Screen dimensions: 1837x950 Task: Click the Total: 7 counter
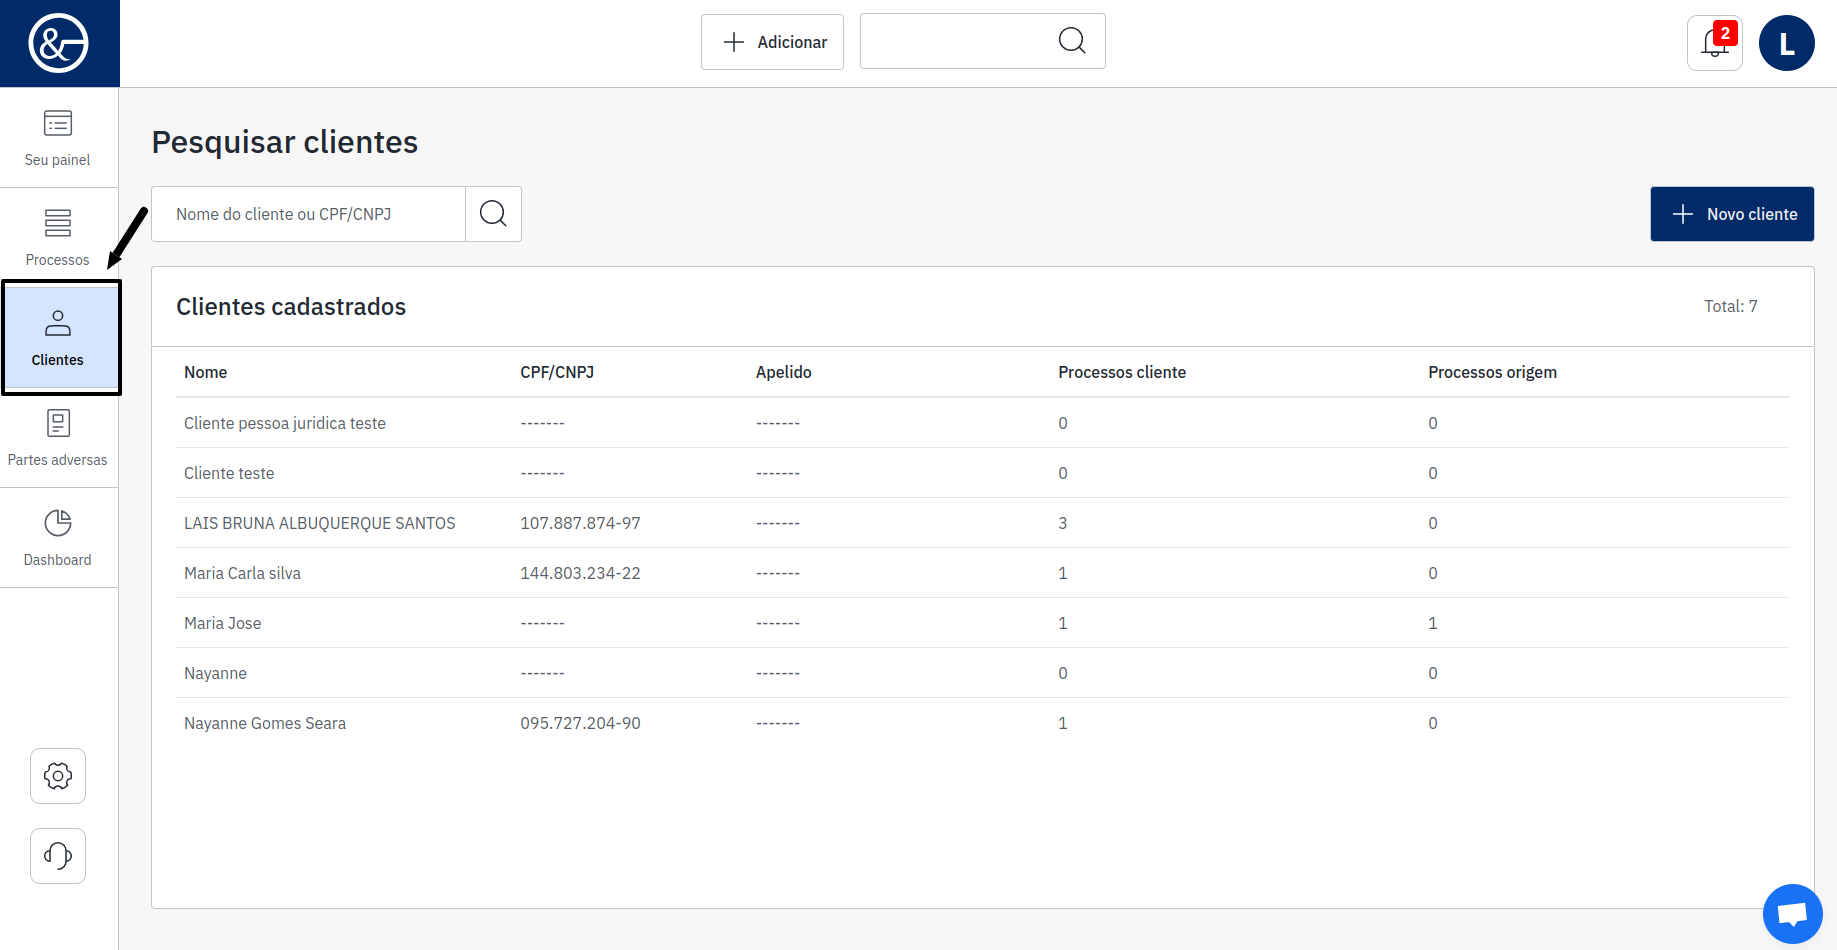1731,306
